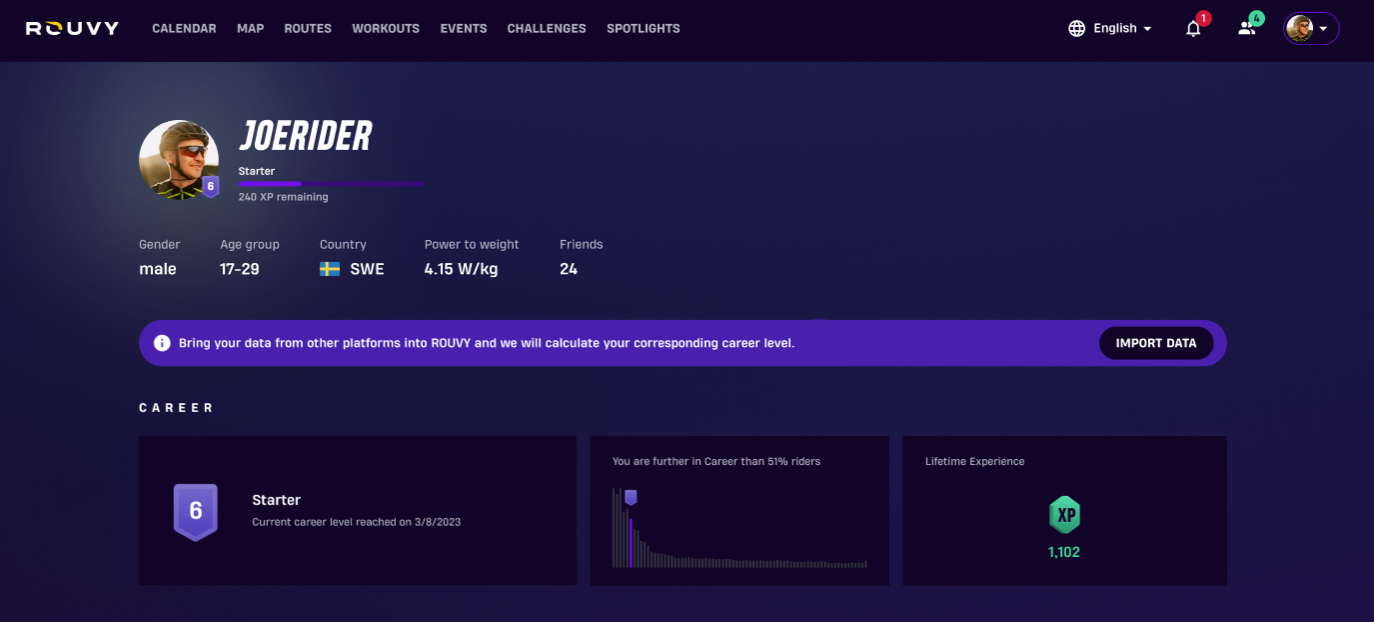The image size is (1374, 622).
Task: Click the Friends count 24
Action: 569,269
